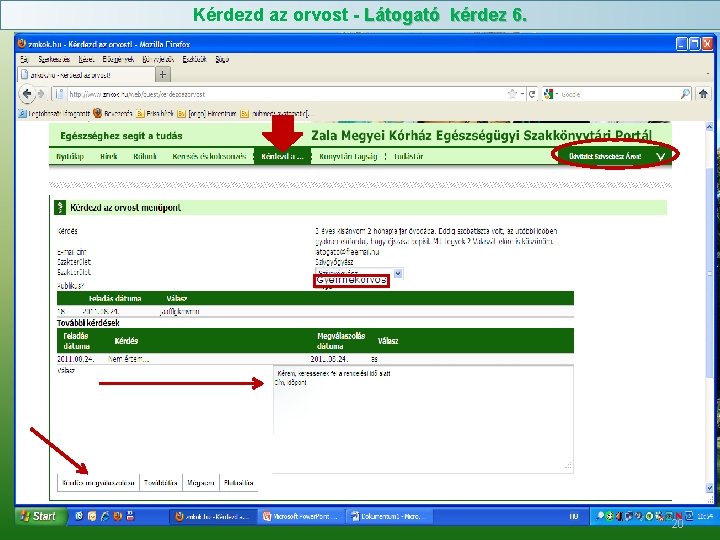Viewport: 720px width, 540px height.
Task: Select the zmkok.hu browser tab
Action: [x=86, y=74]
